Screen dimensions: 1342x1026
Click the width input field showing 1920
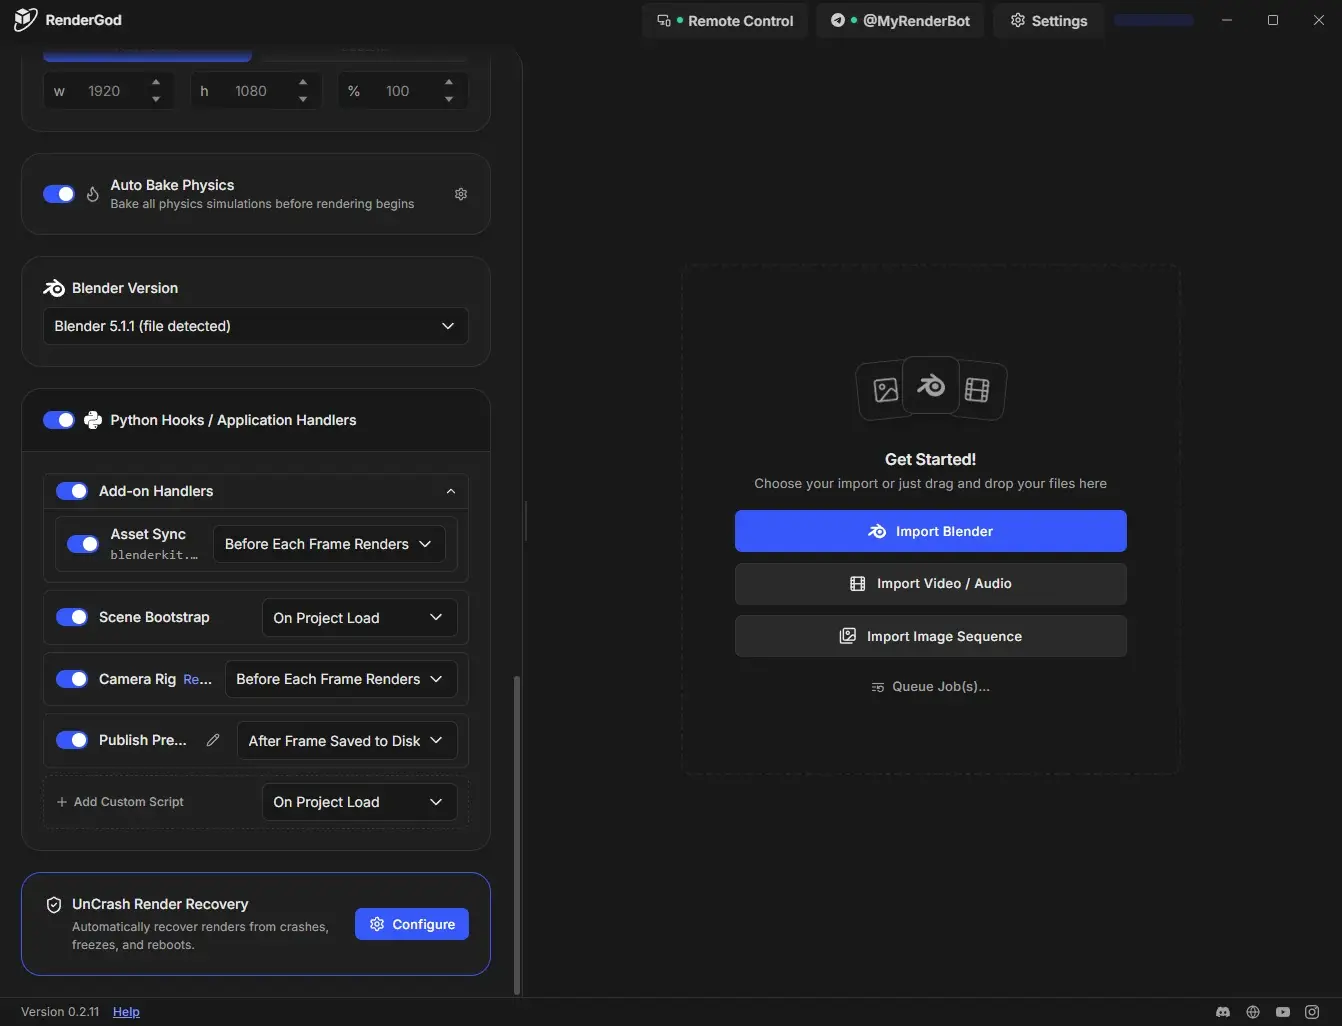point(109,91)
